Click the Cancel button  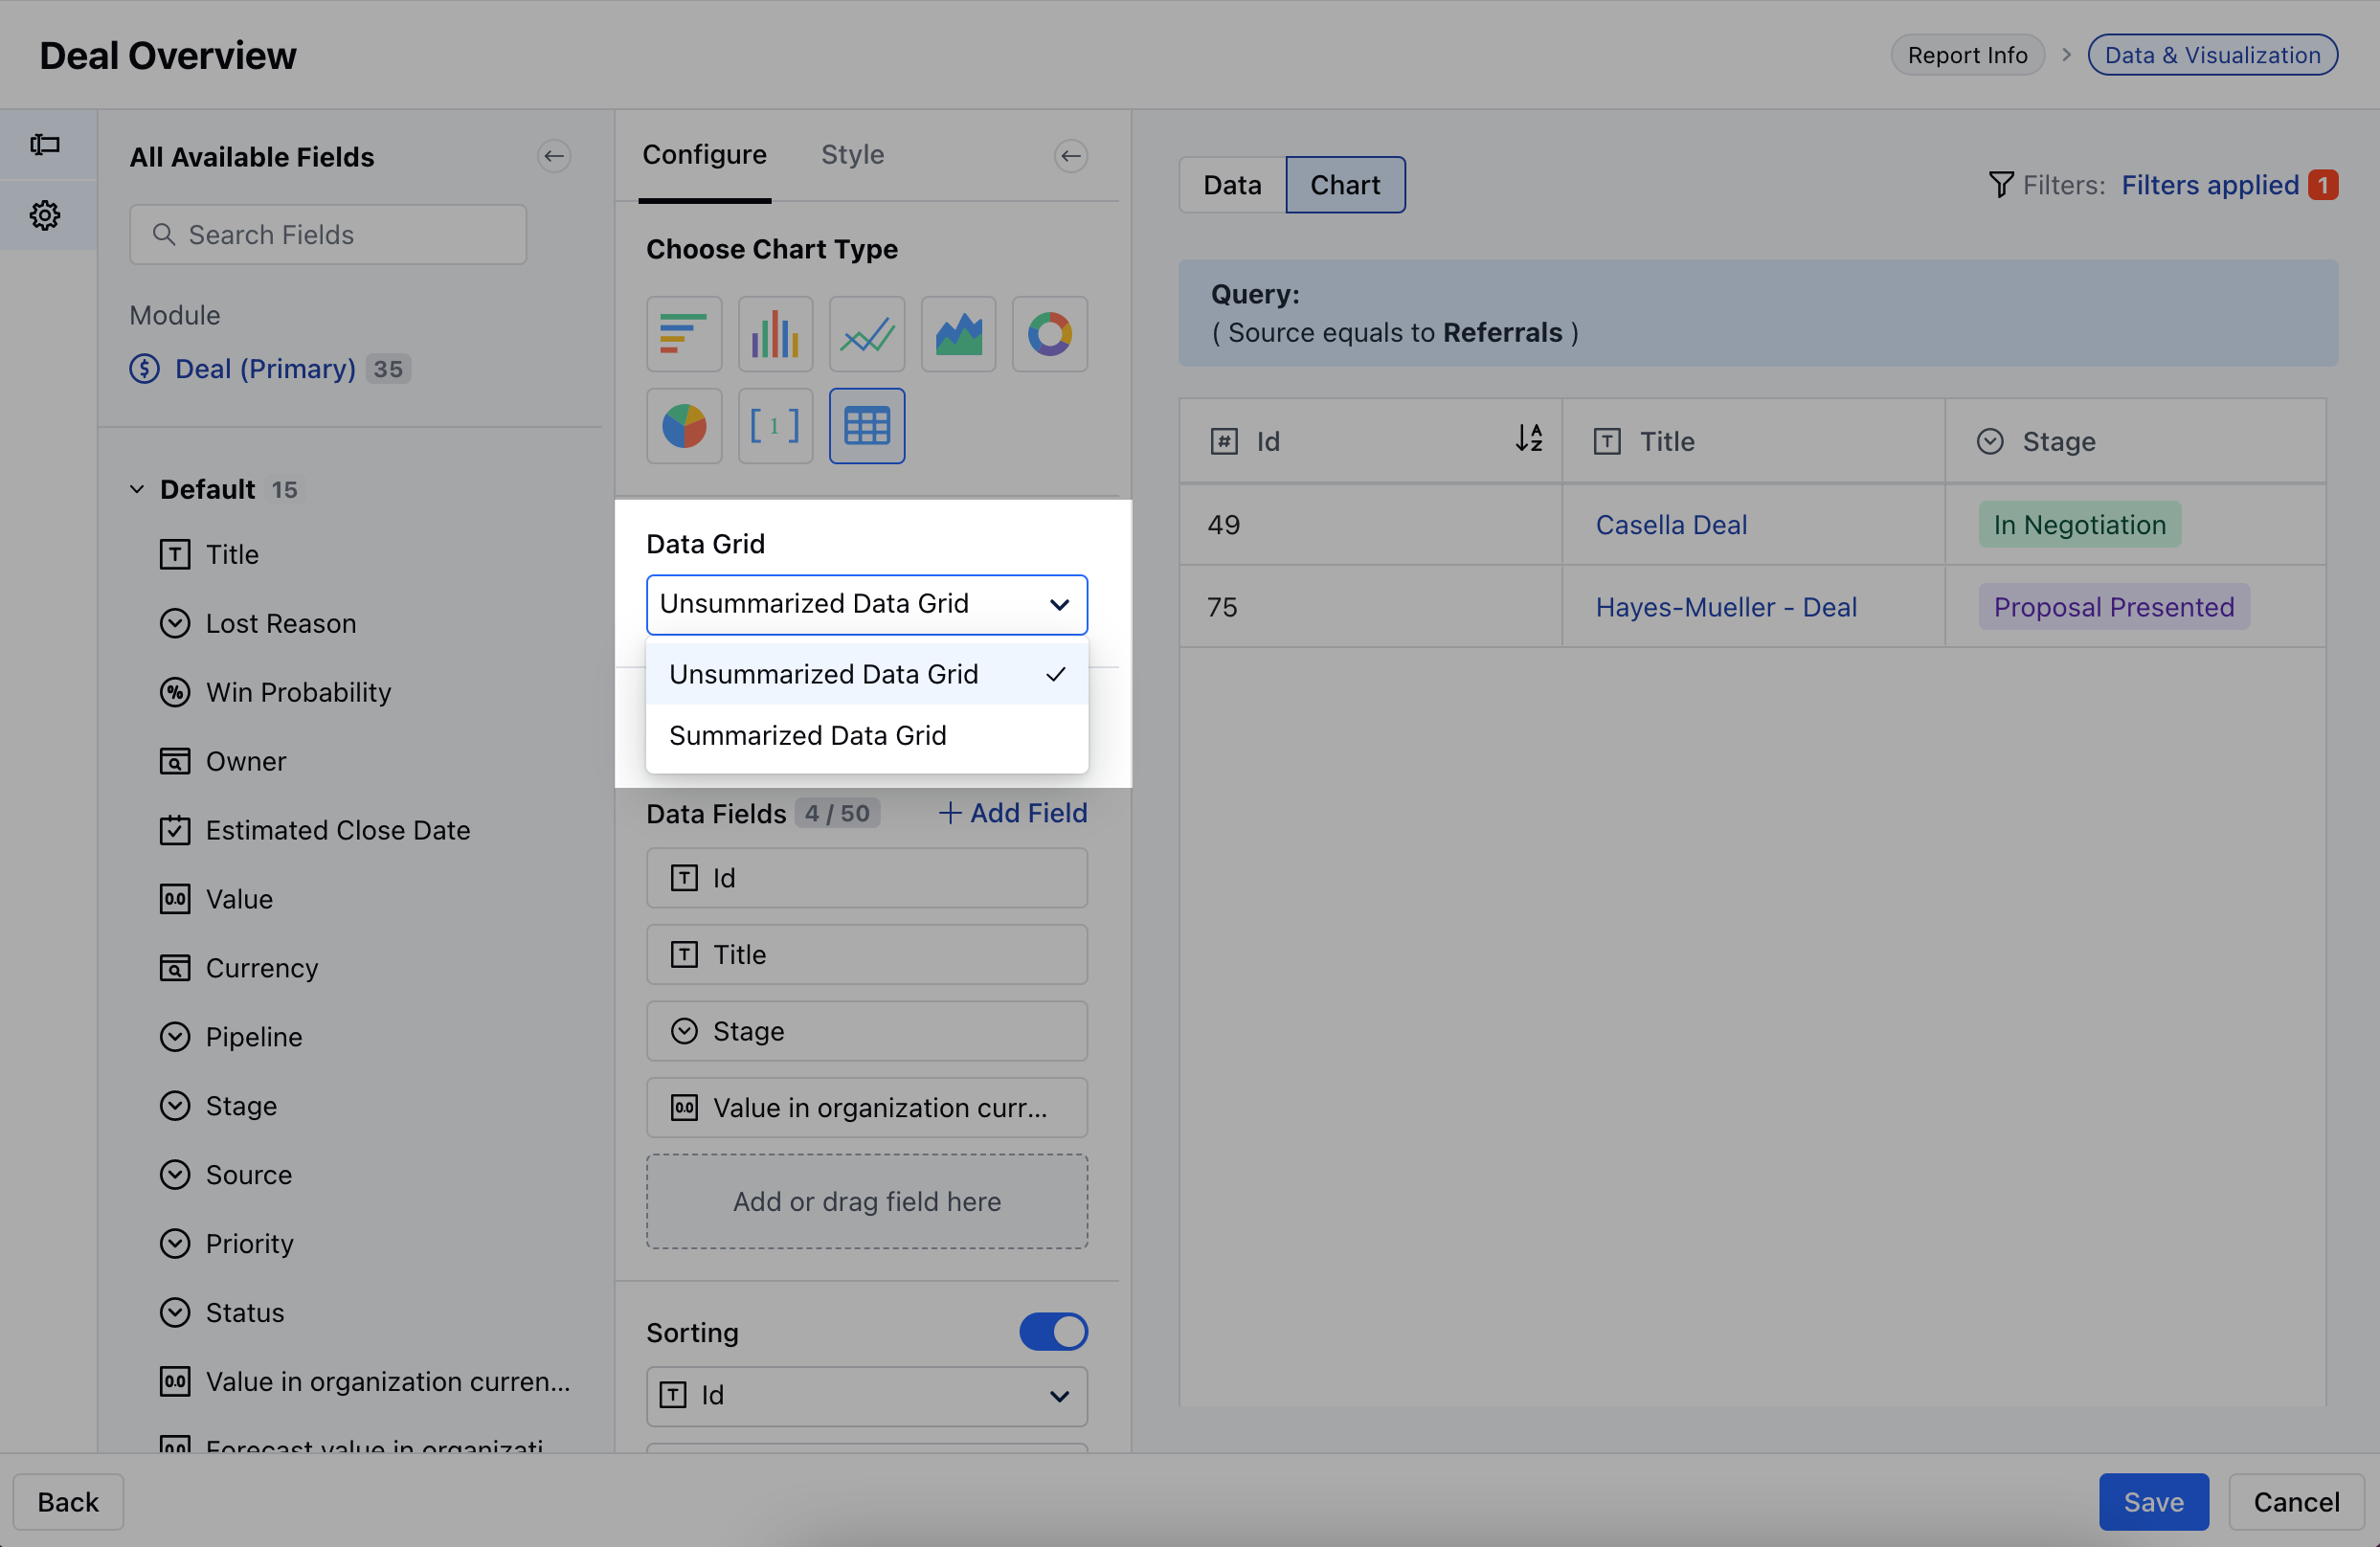click(2296, 1502)
